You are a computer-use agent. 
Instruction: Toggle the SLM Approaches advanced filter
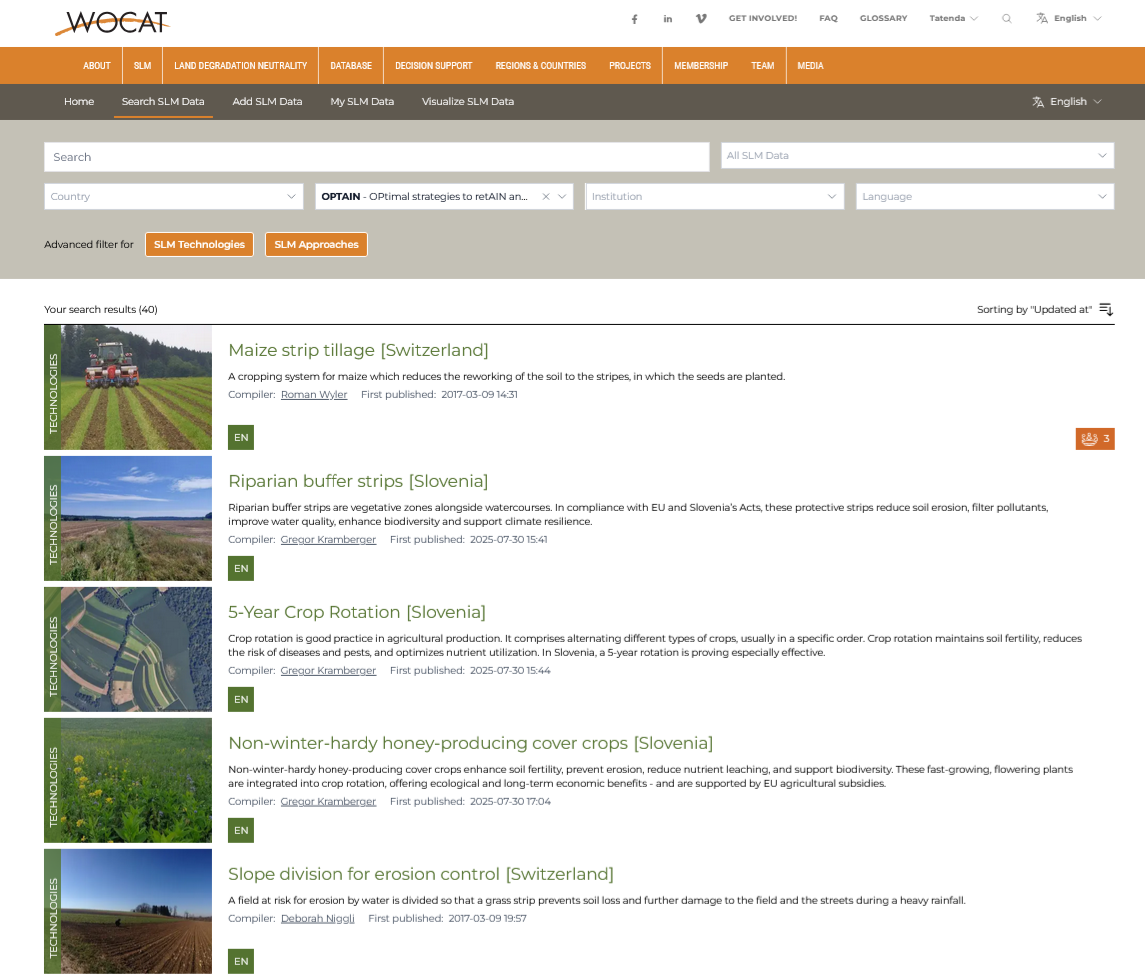(x=316, y=245)
